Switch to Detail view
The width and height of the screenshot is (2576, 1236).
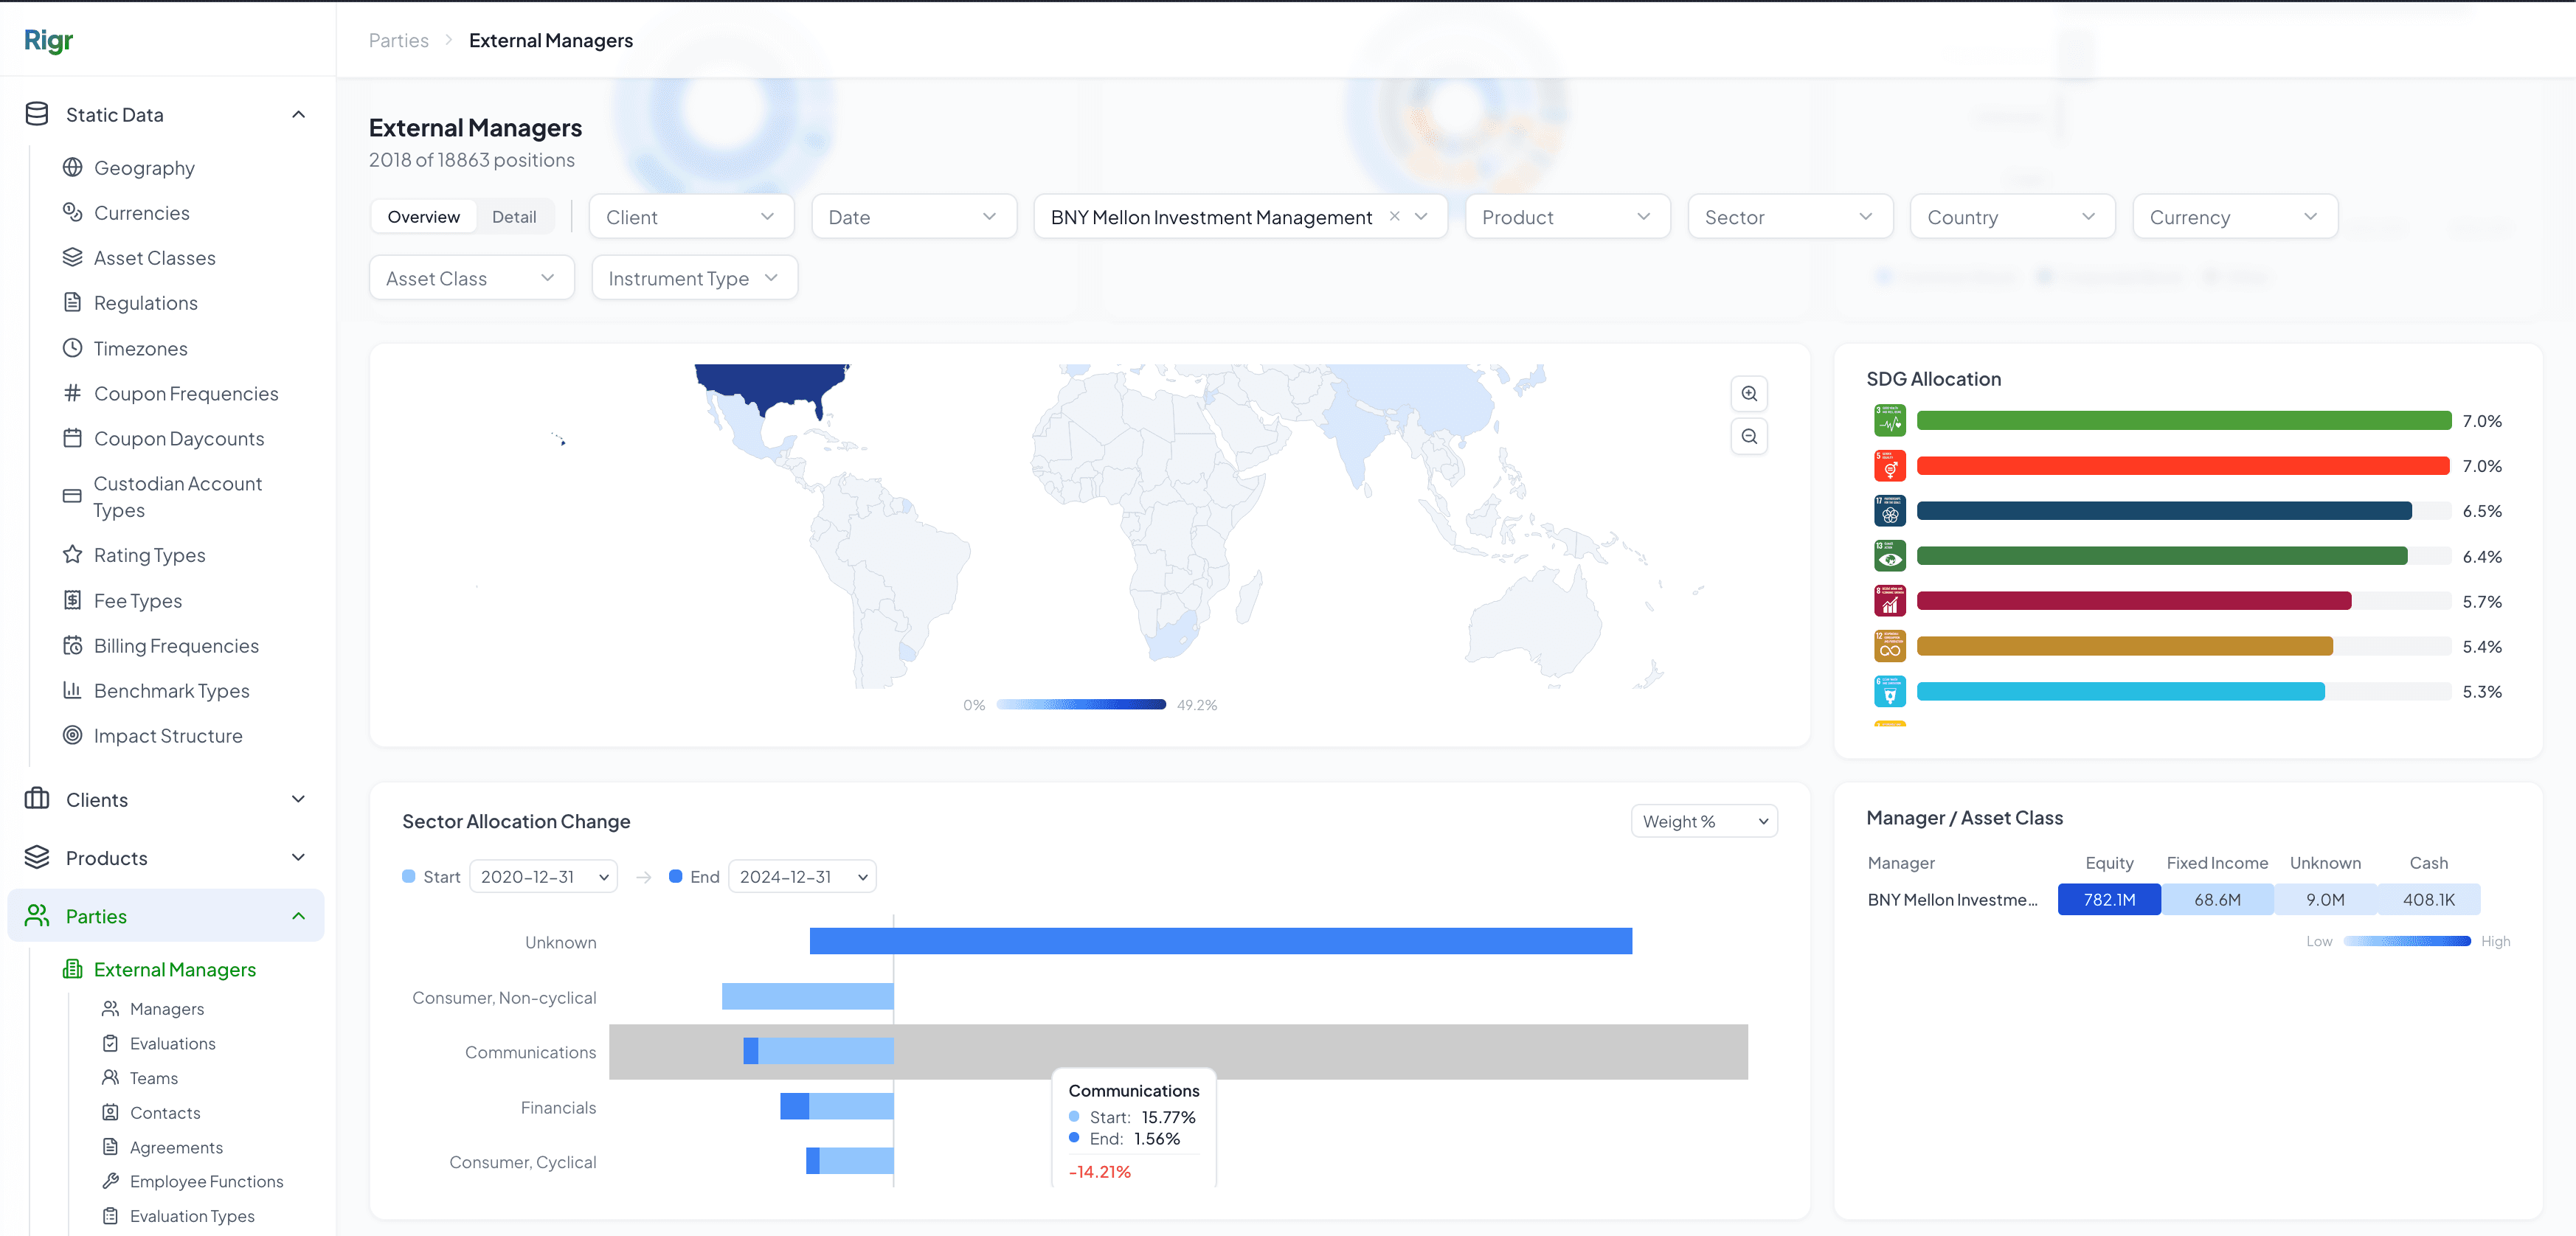(x=514, y=217)
